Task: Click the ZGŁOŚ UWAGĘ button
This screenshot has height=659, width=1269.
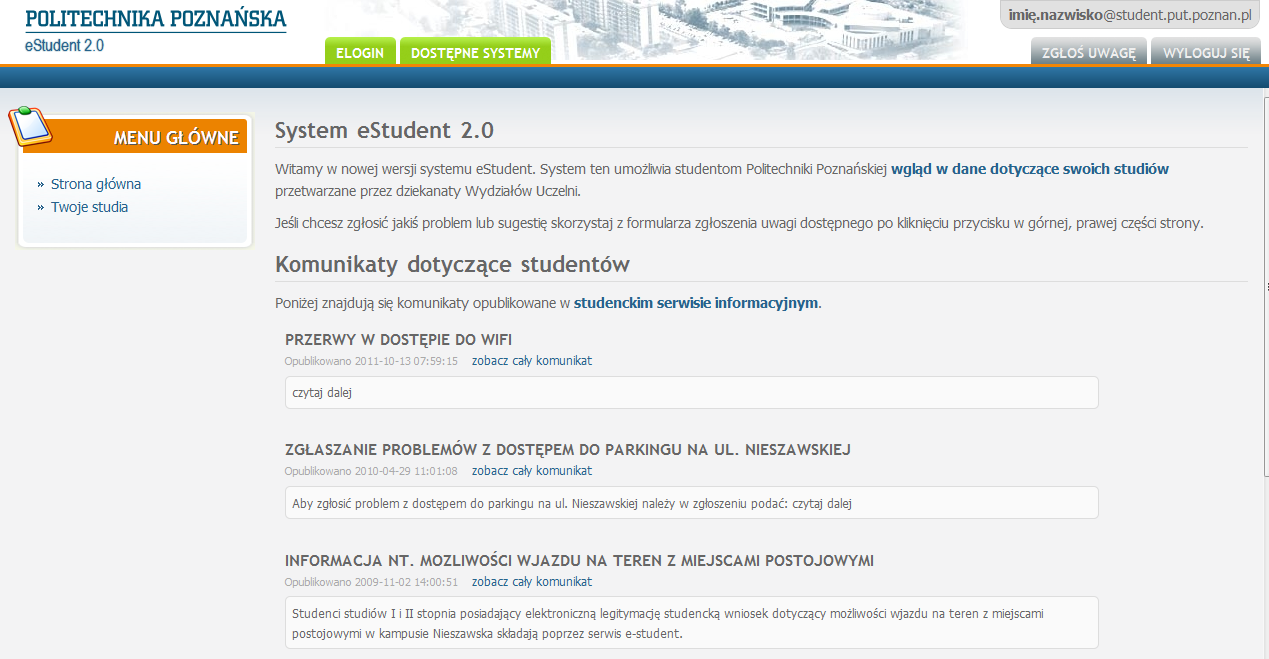Action: pos(1089,53)
